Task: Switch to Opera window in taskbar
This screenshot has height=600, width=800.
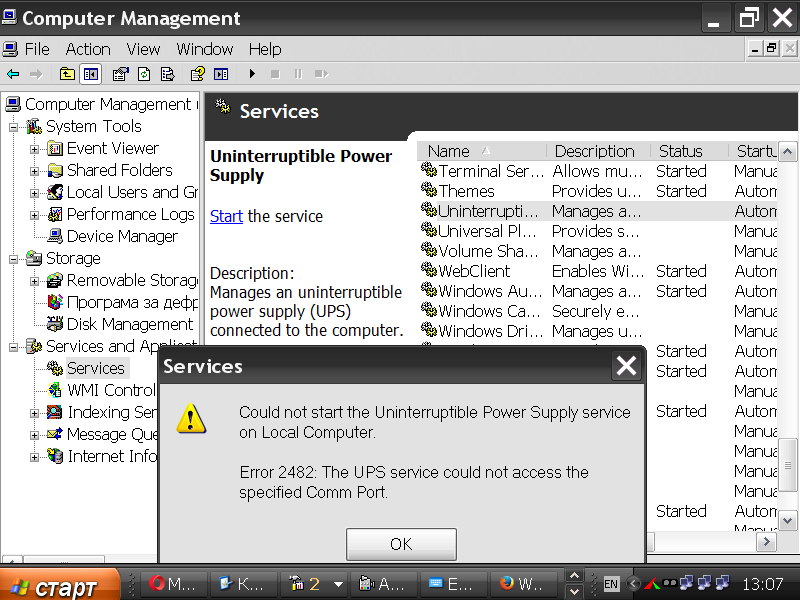Action: [173, 584]
